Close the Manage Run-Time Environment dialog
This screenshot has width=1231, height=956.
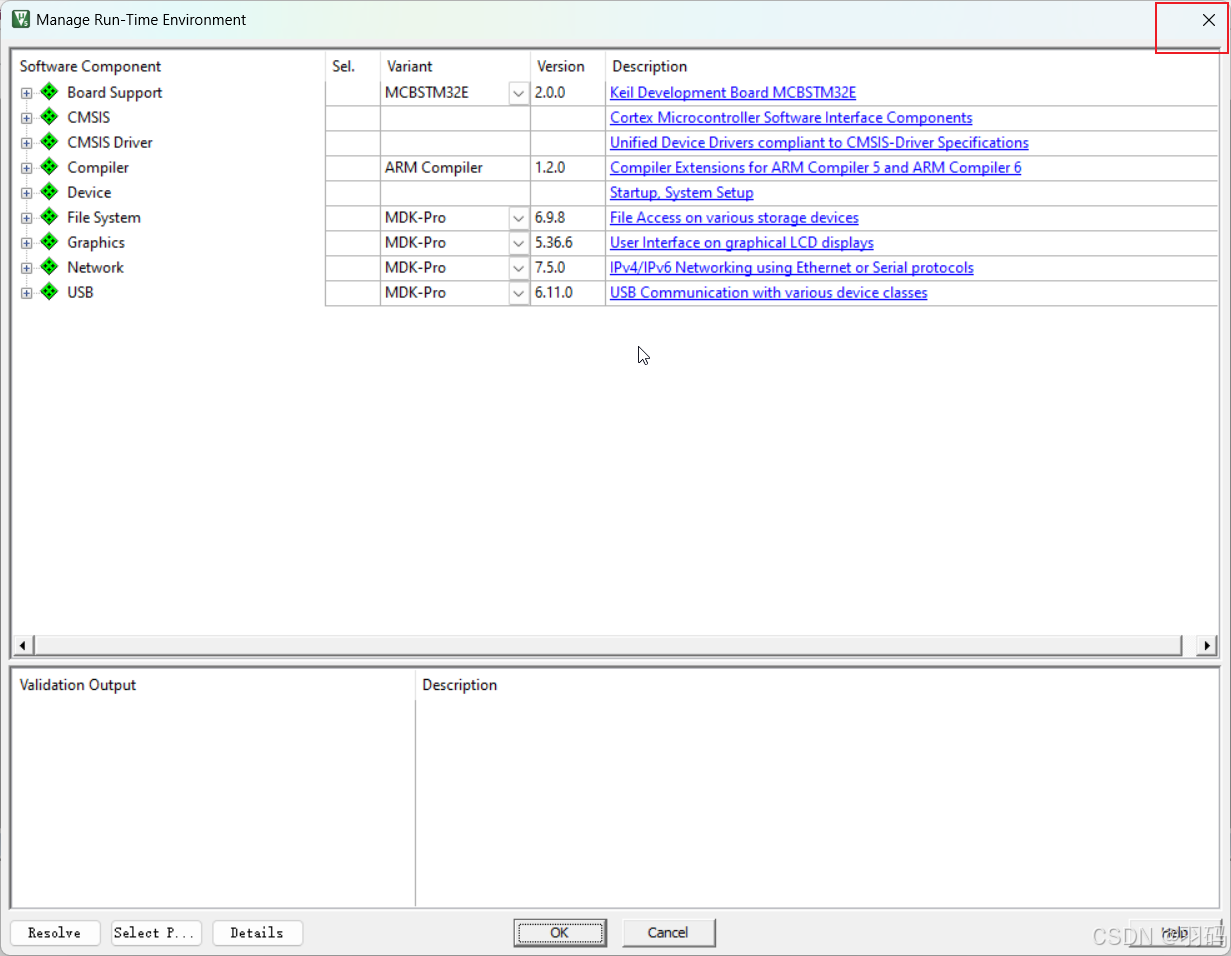1208,20
